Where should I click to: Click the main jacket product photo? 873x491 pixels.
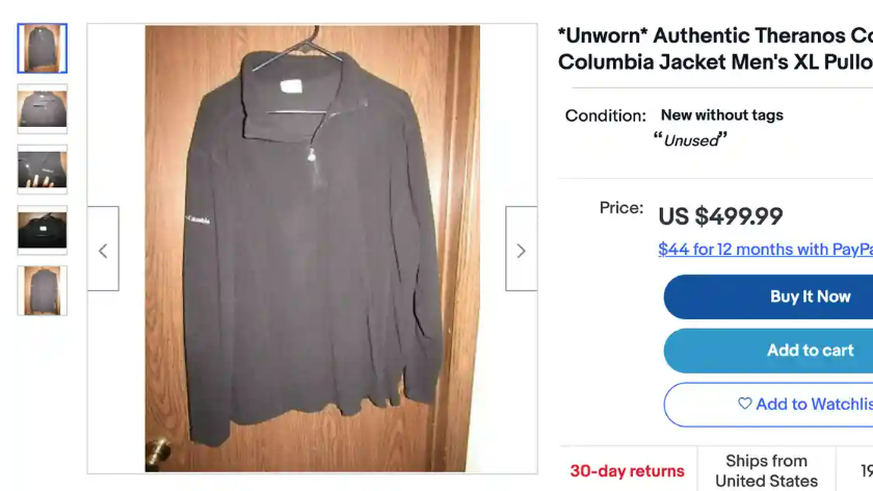[x=312, y=248]
